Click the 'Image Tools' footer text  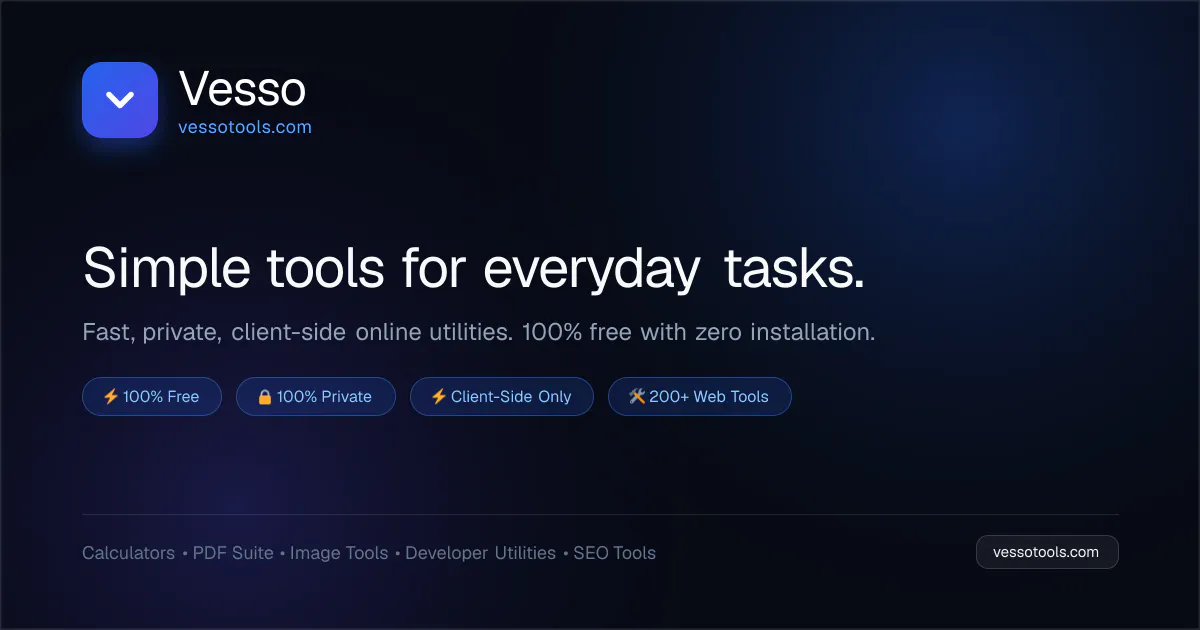pos(339,553)
